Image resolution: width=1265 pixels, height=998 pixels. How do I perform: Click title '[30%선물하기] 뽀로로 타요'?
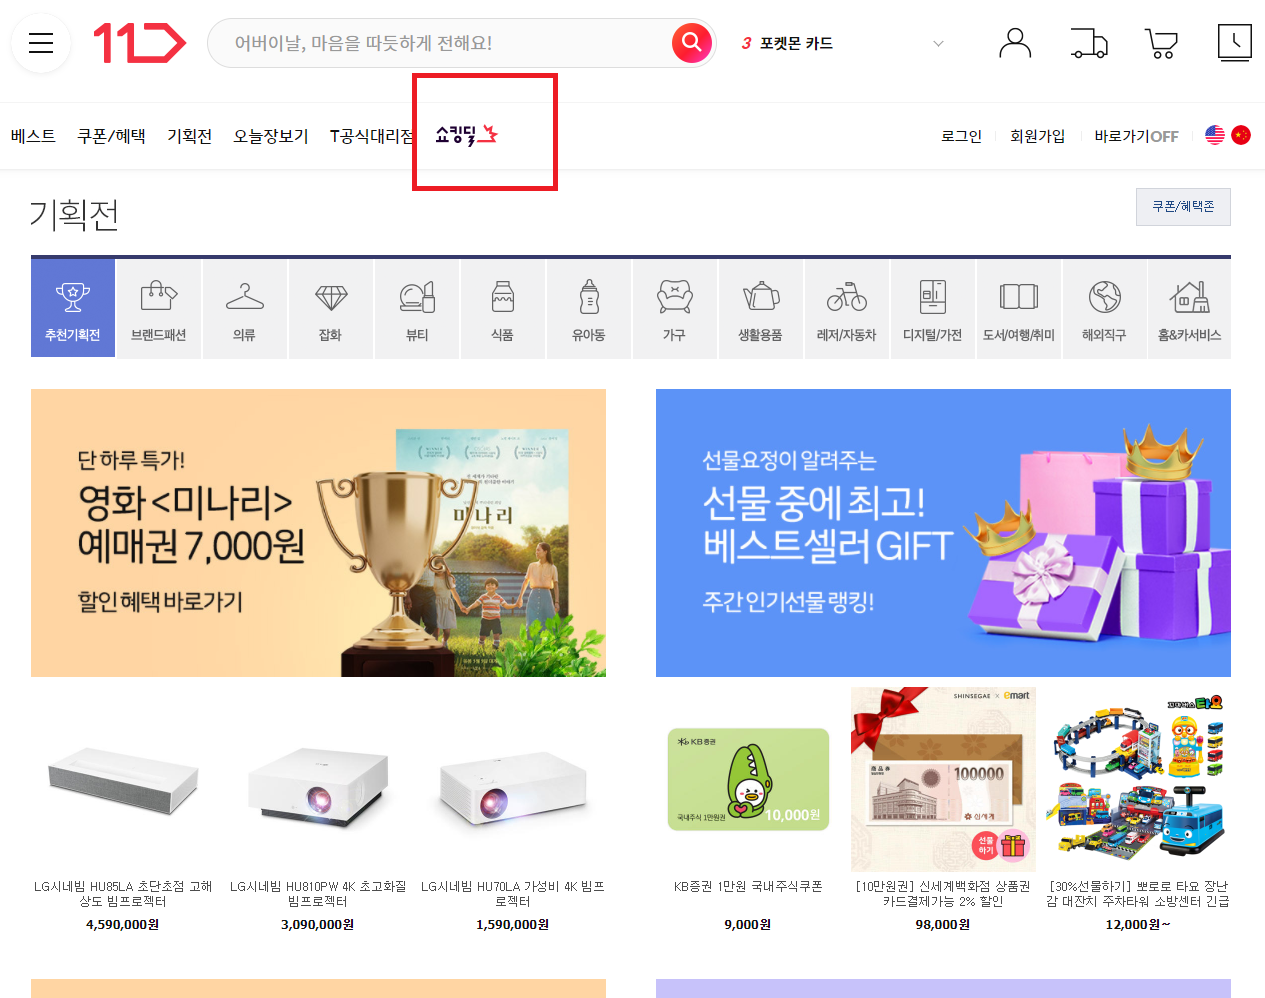(x=1138, y=894)
